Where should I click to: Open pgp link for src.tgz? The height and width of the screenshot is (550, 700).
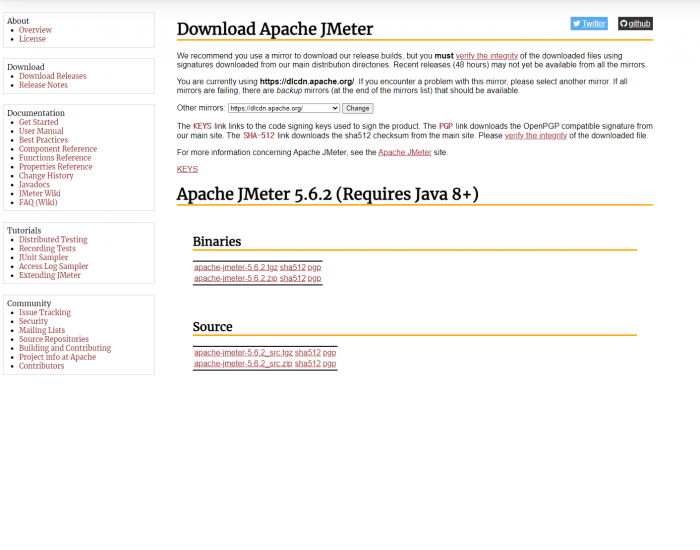[x=329, y=352]
